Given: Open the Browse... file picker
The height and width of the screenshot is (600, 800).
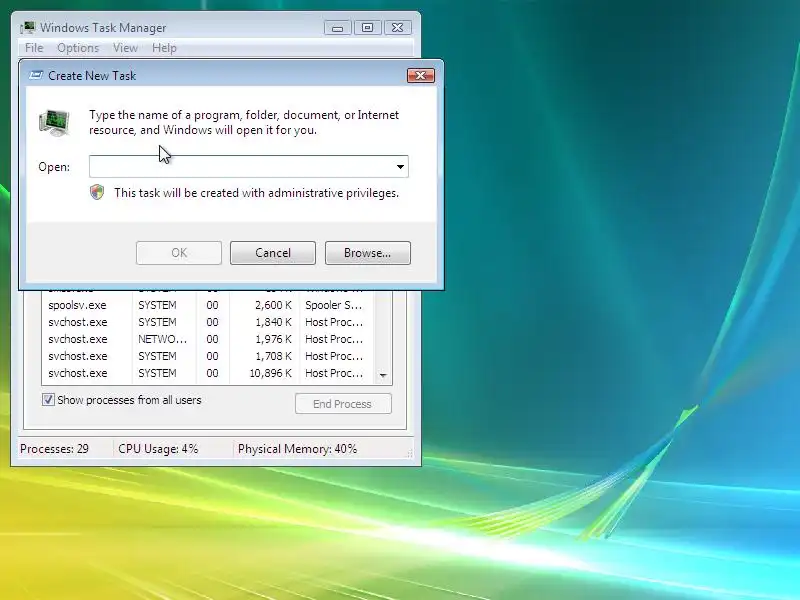Looking at the screenshot, I should coord(367,253).
